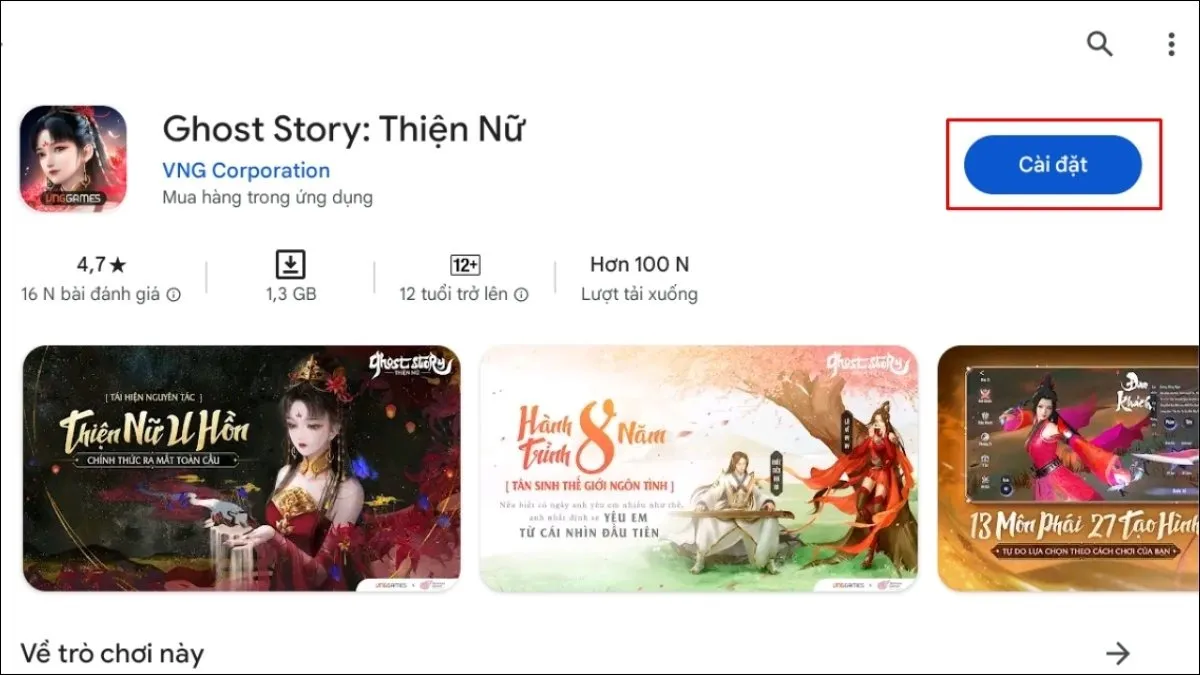Tap the download size icon
Viewport: 1200px width, 675px height.
[290, 265]
